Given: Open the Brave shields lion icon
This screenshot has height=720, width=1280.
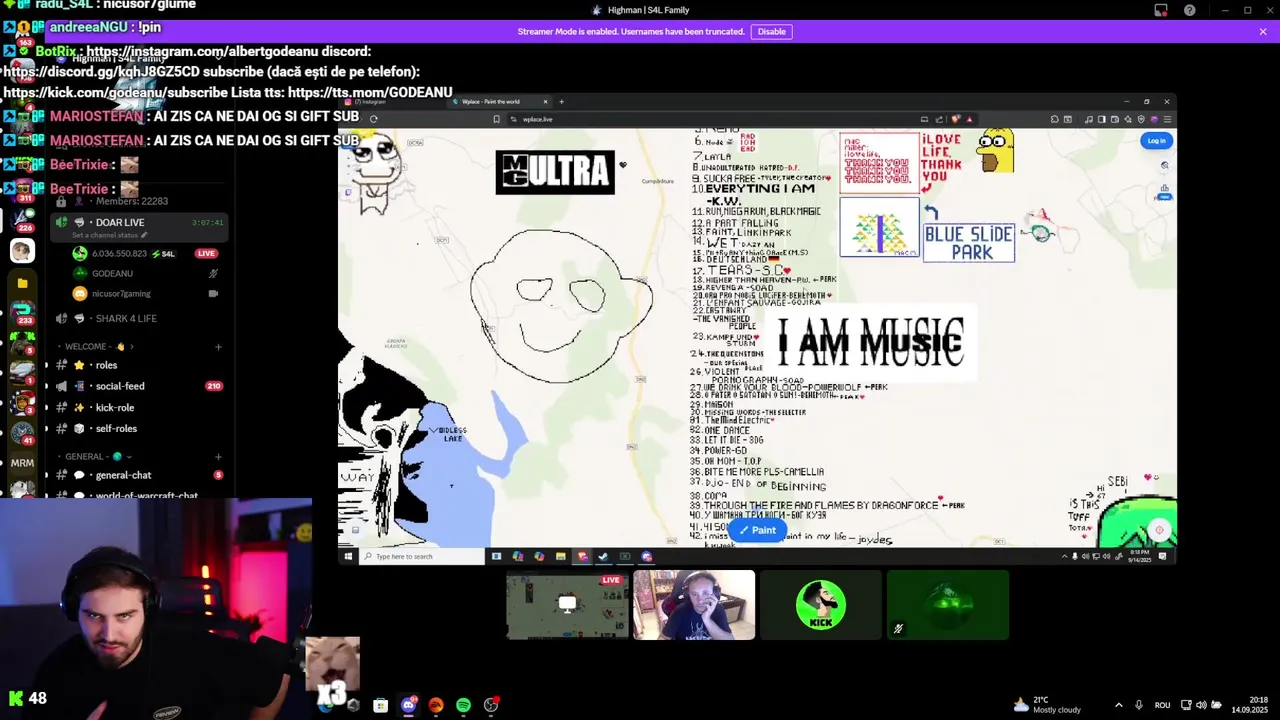Looking at the screenshot, I should 957,119.
